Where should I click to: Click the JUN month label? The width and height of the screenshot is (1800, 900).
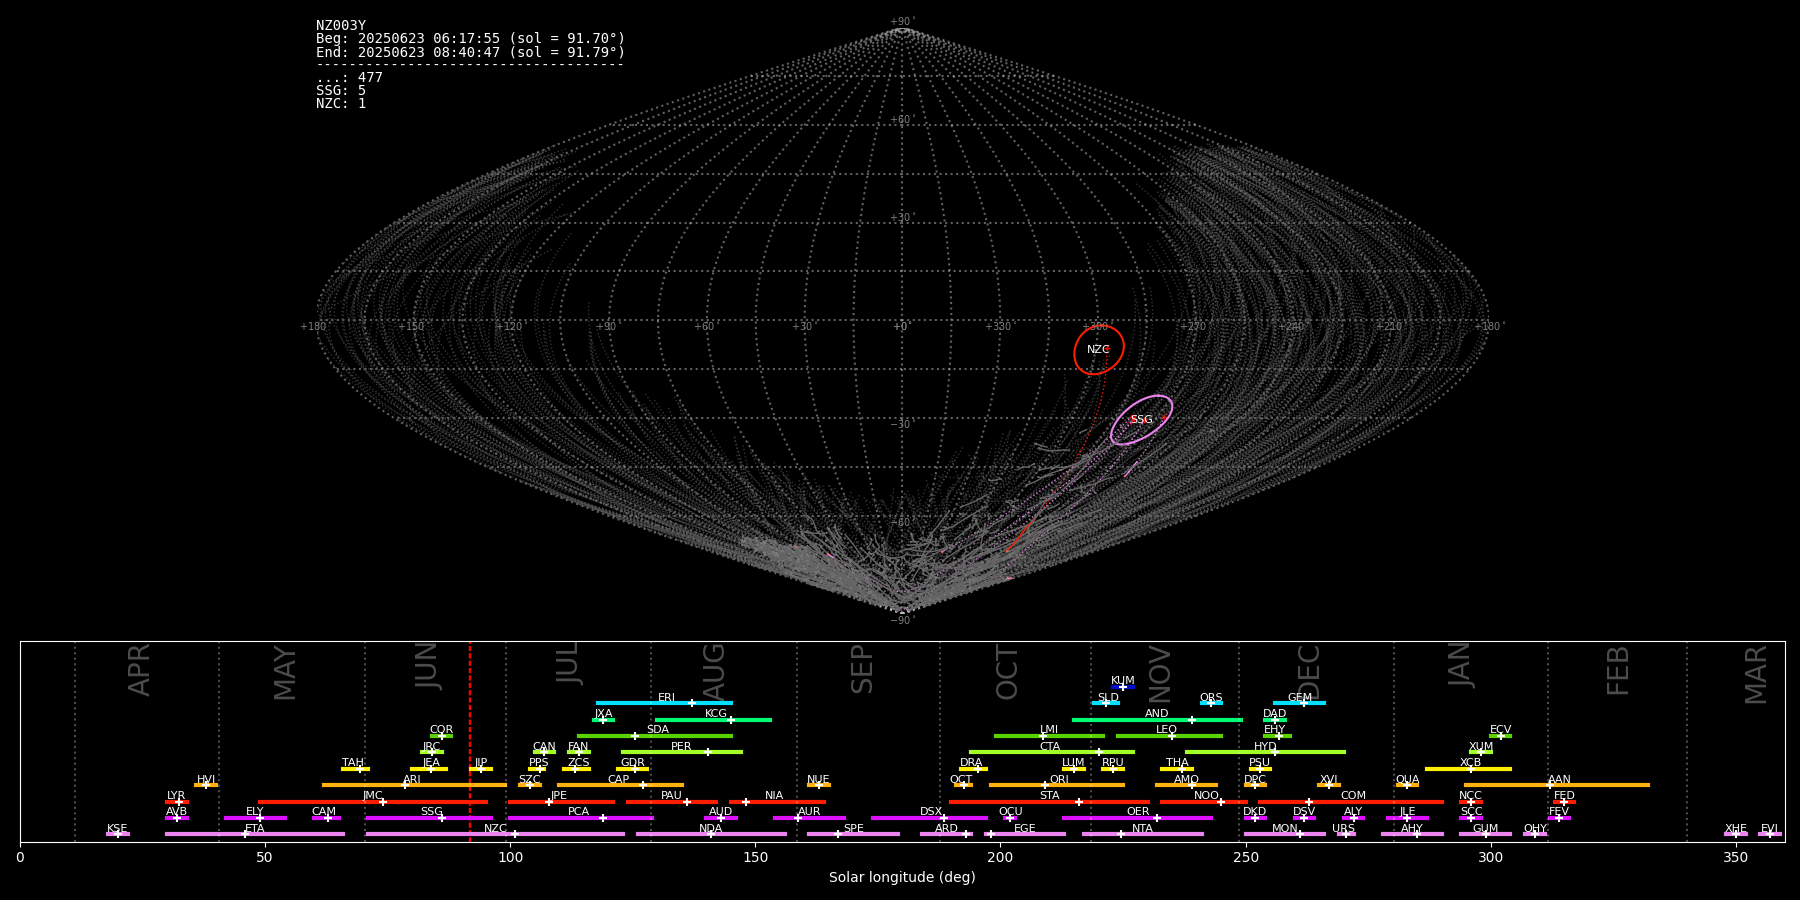pyautogui.click(x=427, y=666)
